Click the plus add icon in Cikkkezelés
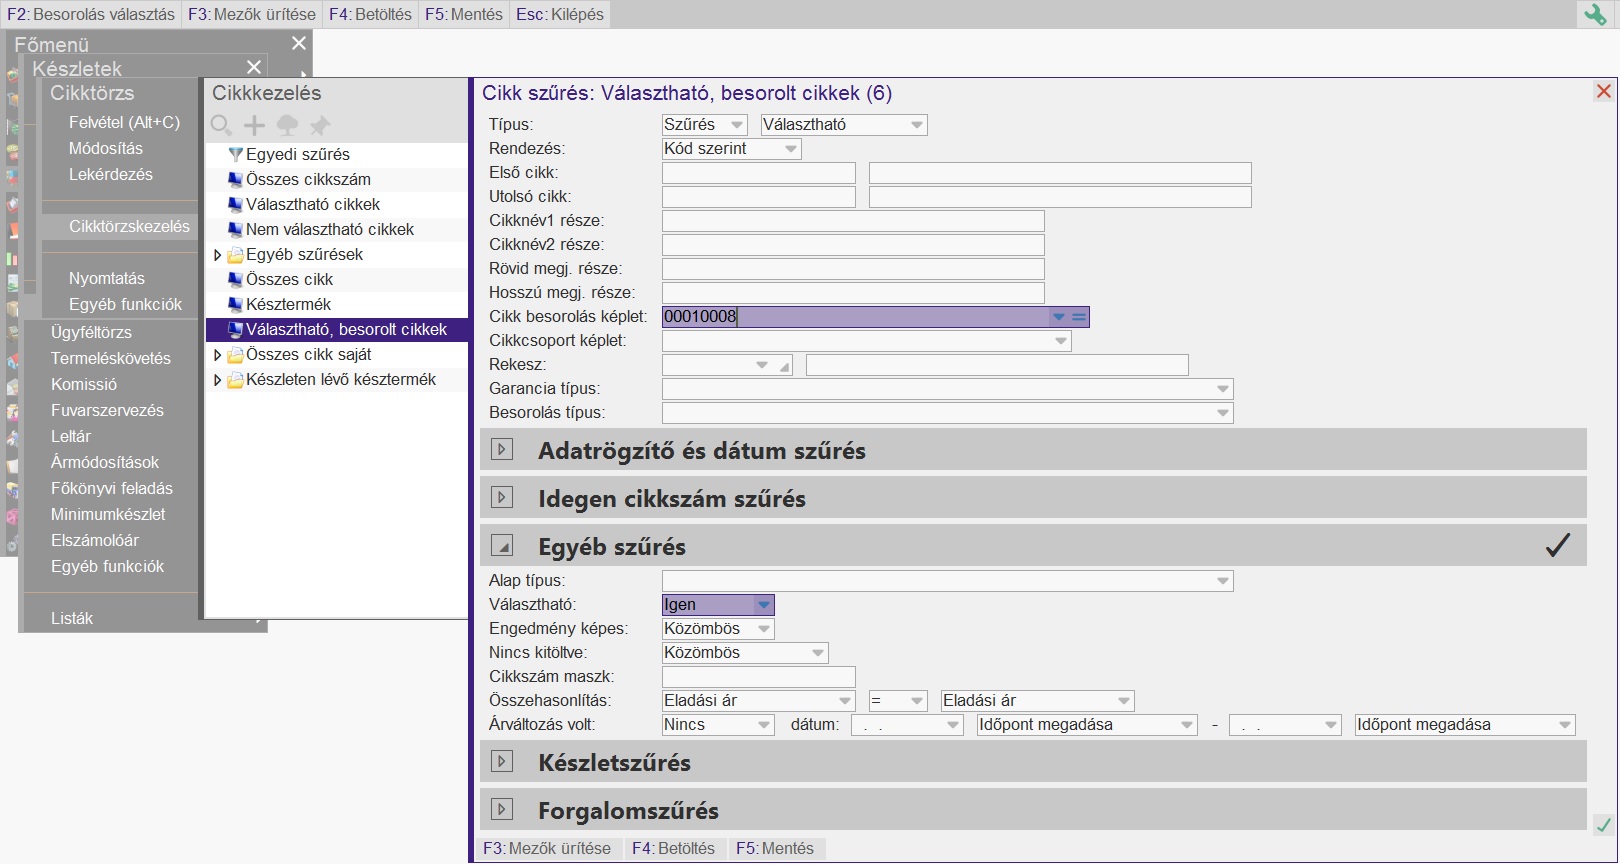Image resolution: width=1620 pixels, height=865 pixels. tap(255, 125)
